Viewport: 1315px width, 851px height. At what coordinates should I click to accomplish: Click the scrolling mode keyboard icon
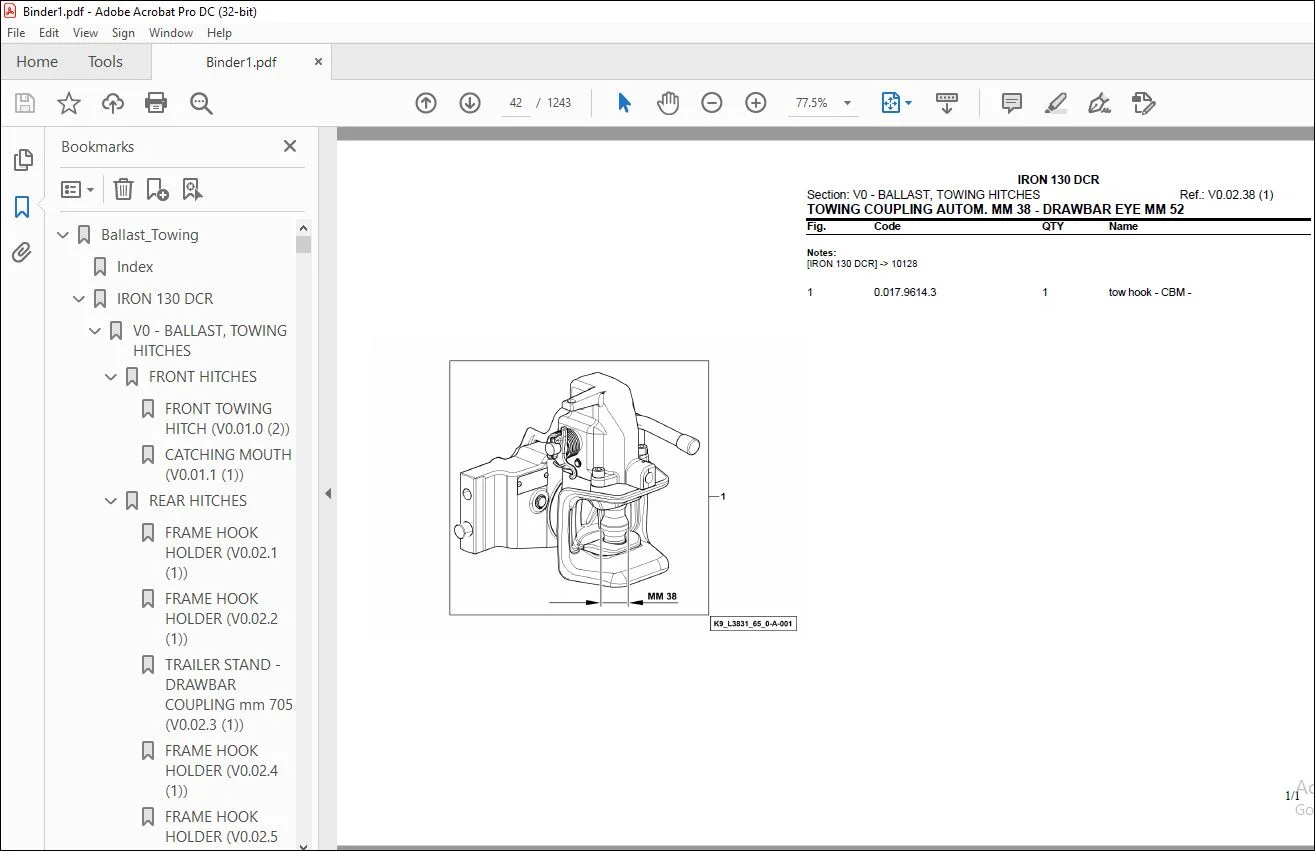click(x=947, y=103)
